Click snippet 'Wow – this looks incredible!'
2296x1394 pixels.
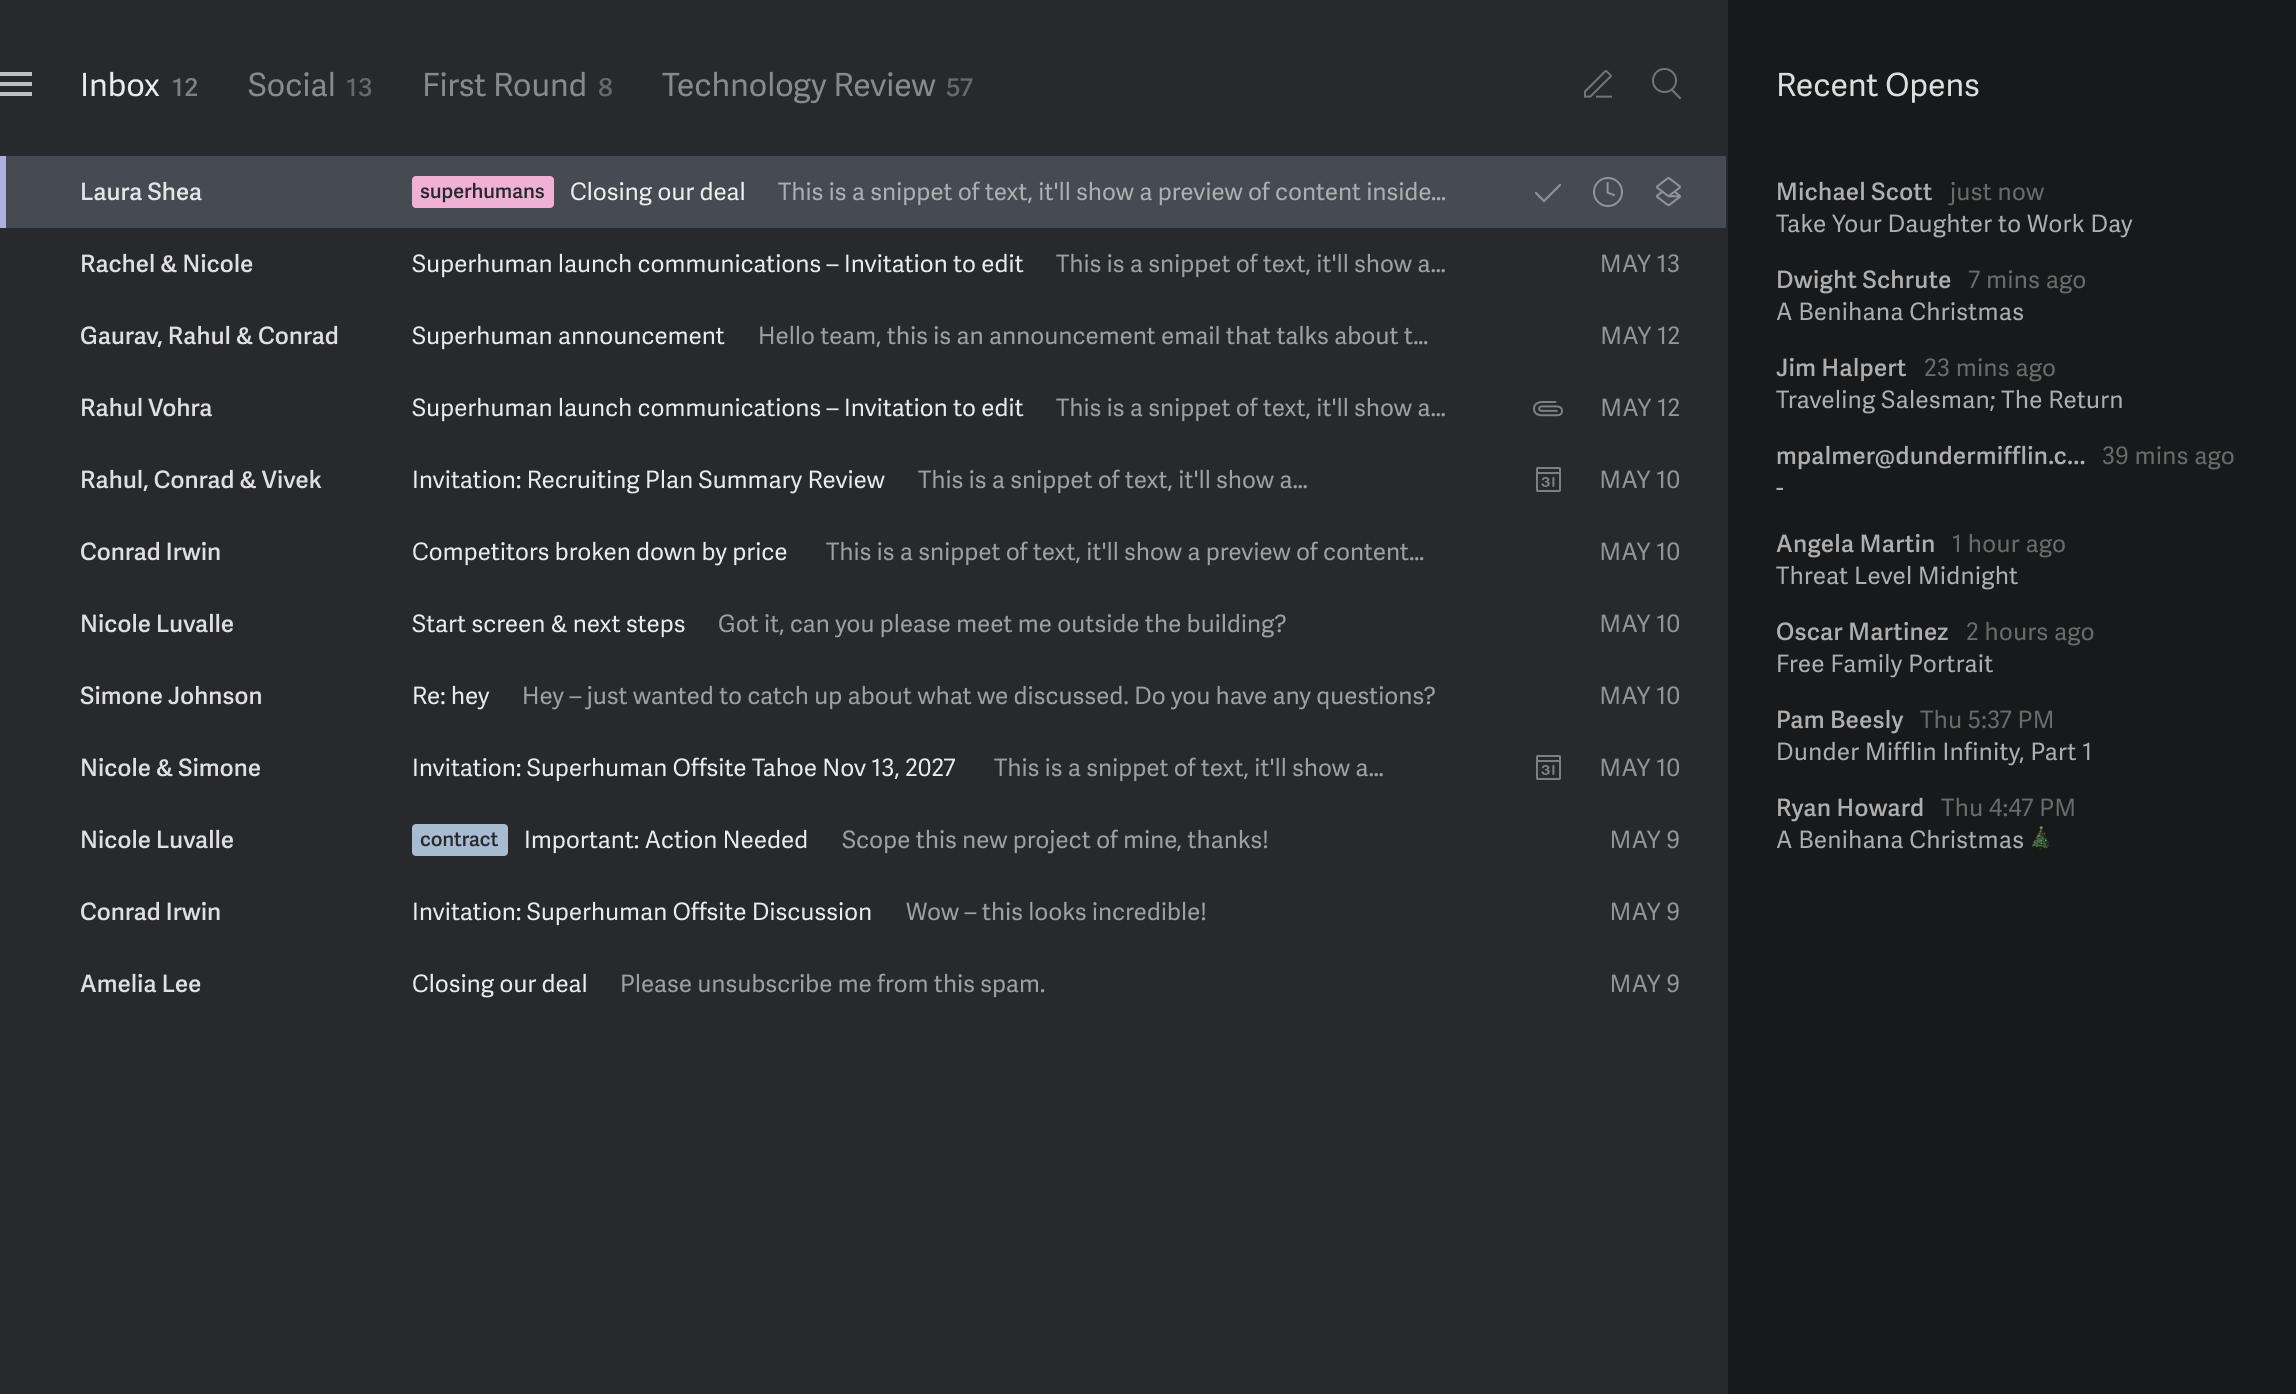click(x=1056, y=912)
